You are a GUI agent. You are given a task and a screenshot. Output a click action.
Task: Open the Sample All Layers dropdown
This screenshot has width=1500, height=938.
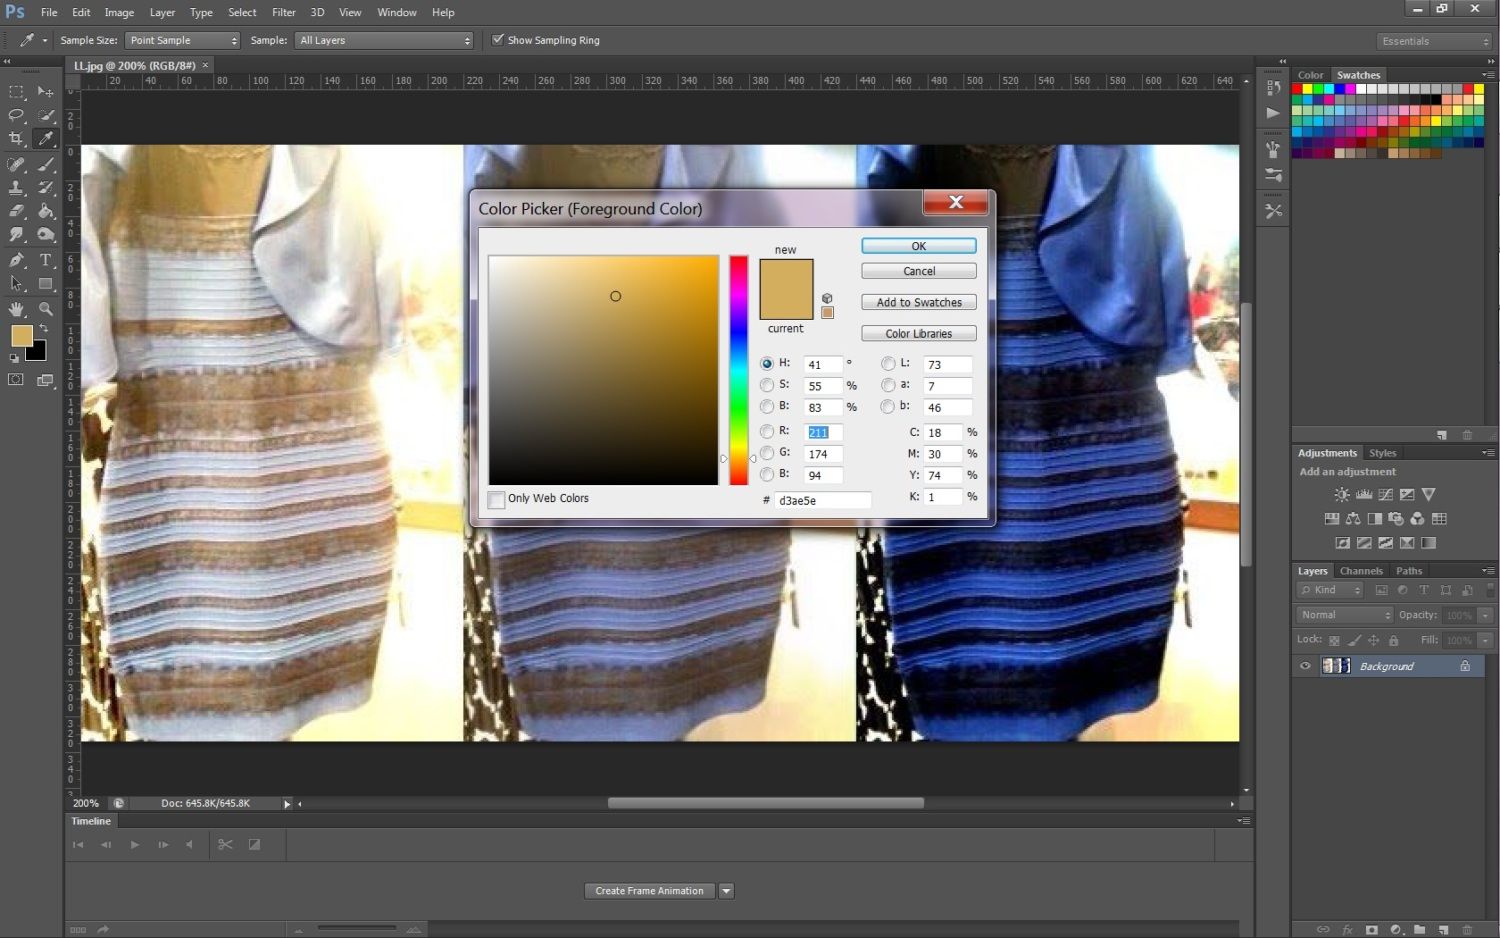click(x=384, y=40)
